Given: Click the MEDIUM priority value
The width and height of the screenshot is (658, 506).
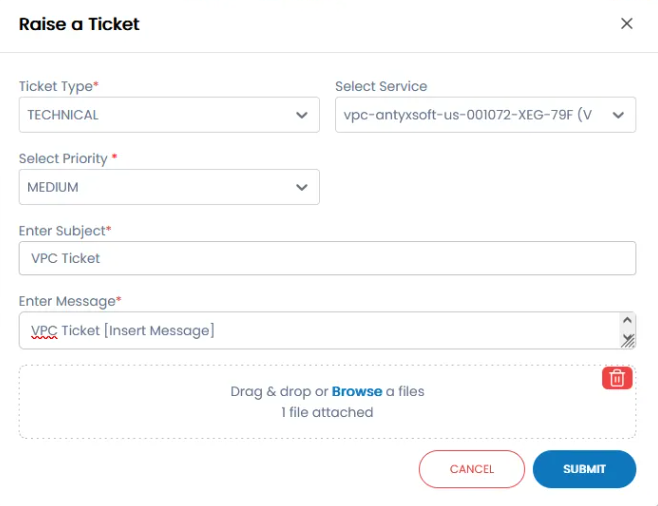Looking at the screenshot, I should tap(53, 187).
